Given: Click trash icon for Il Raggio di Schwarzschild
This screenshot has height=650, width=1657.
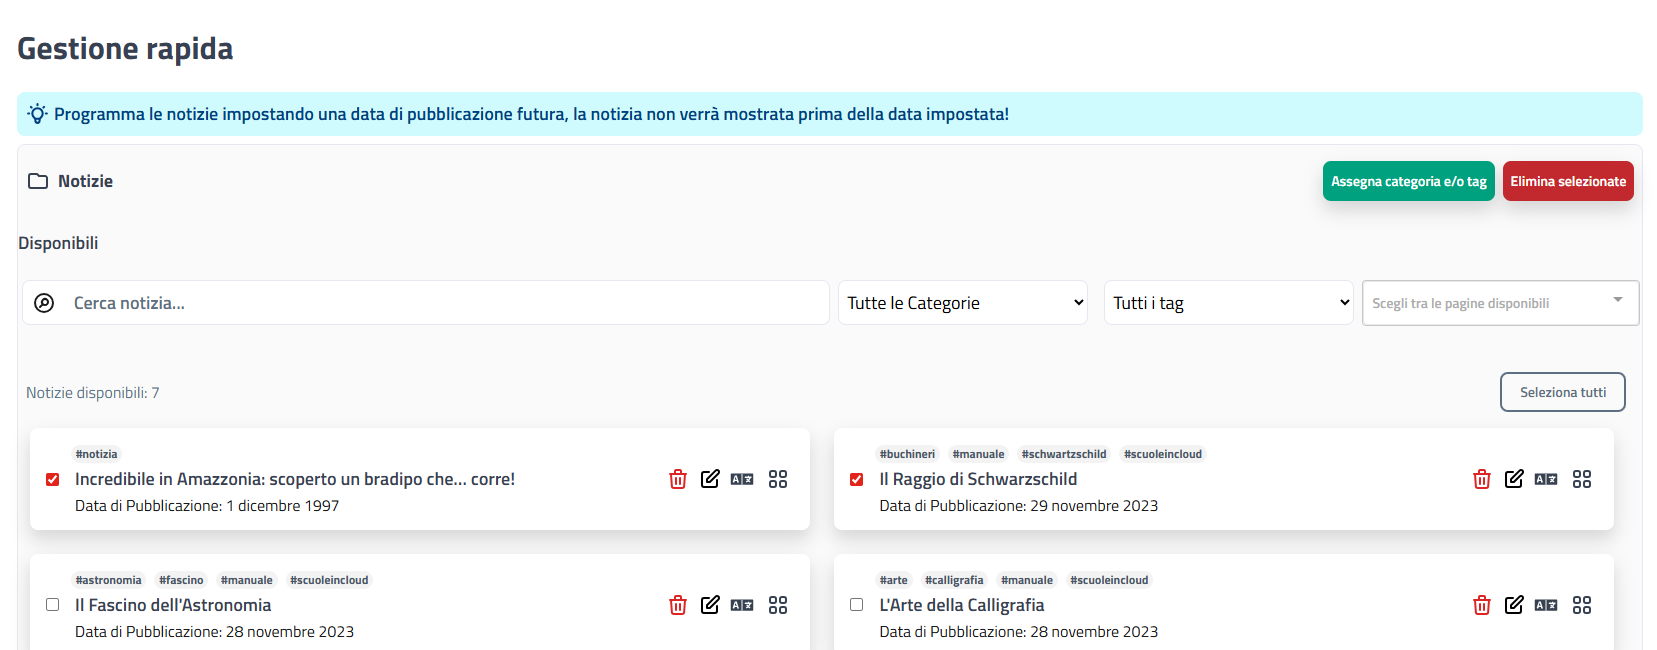Looking at the screenshot, I should tap(1482, 479).
